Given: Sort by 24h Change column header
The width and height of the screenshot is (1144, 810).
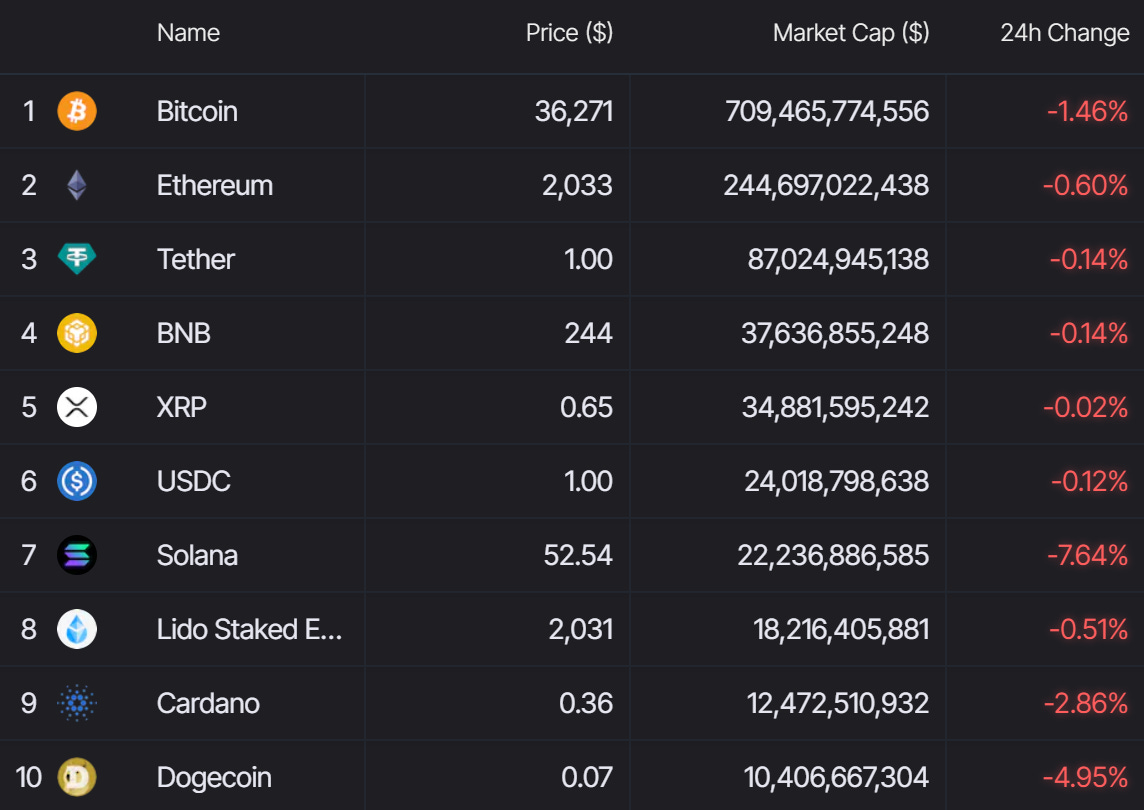Looking at the screenshot, I should point(1064,33).
